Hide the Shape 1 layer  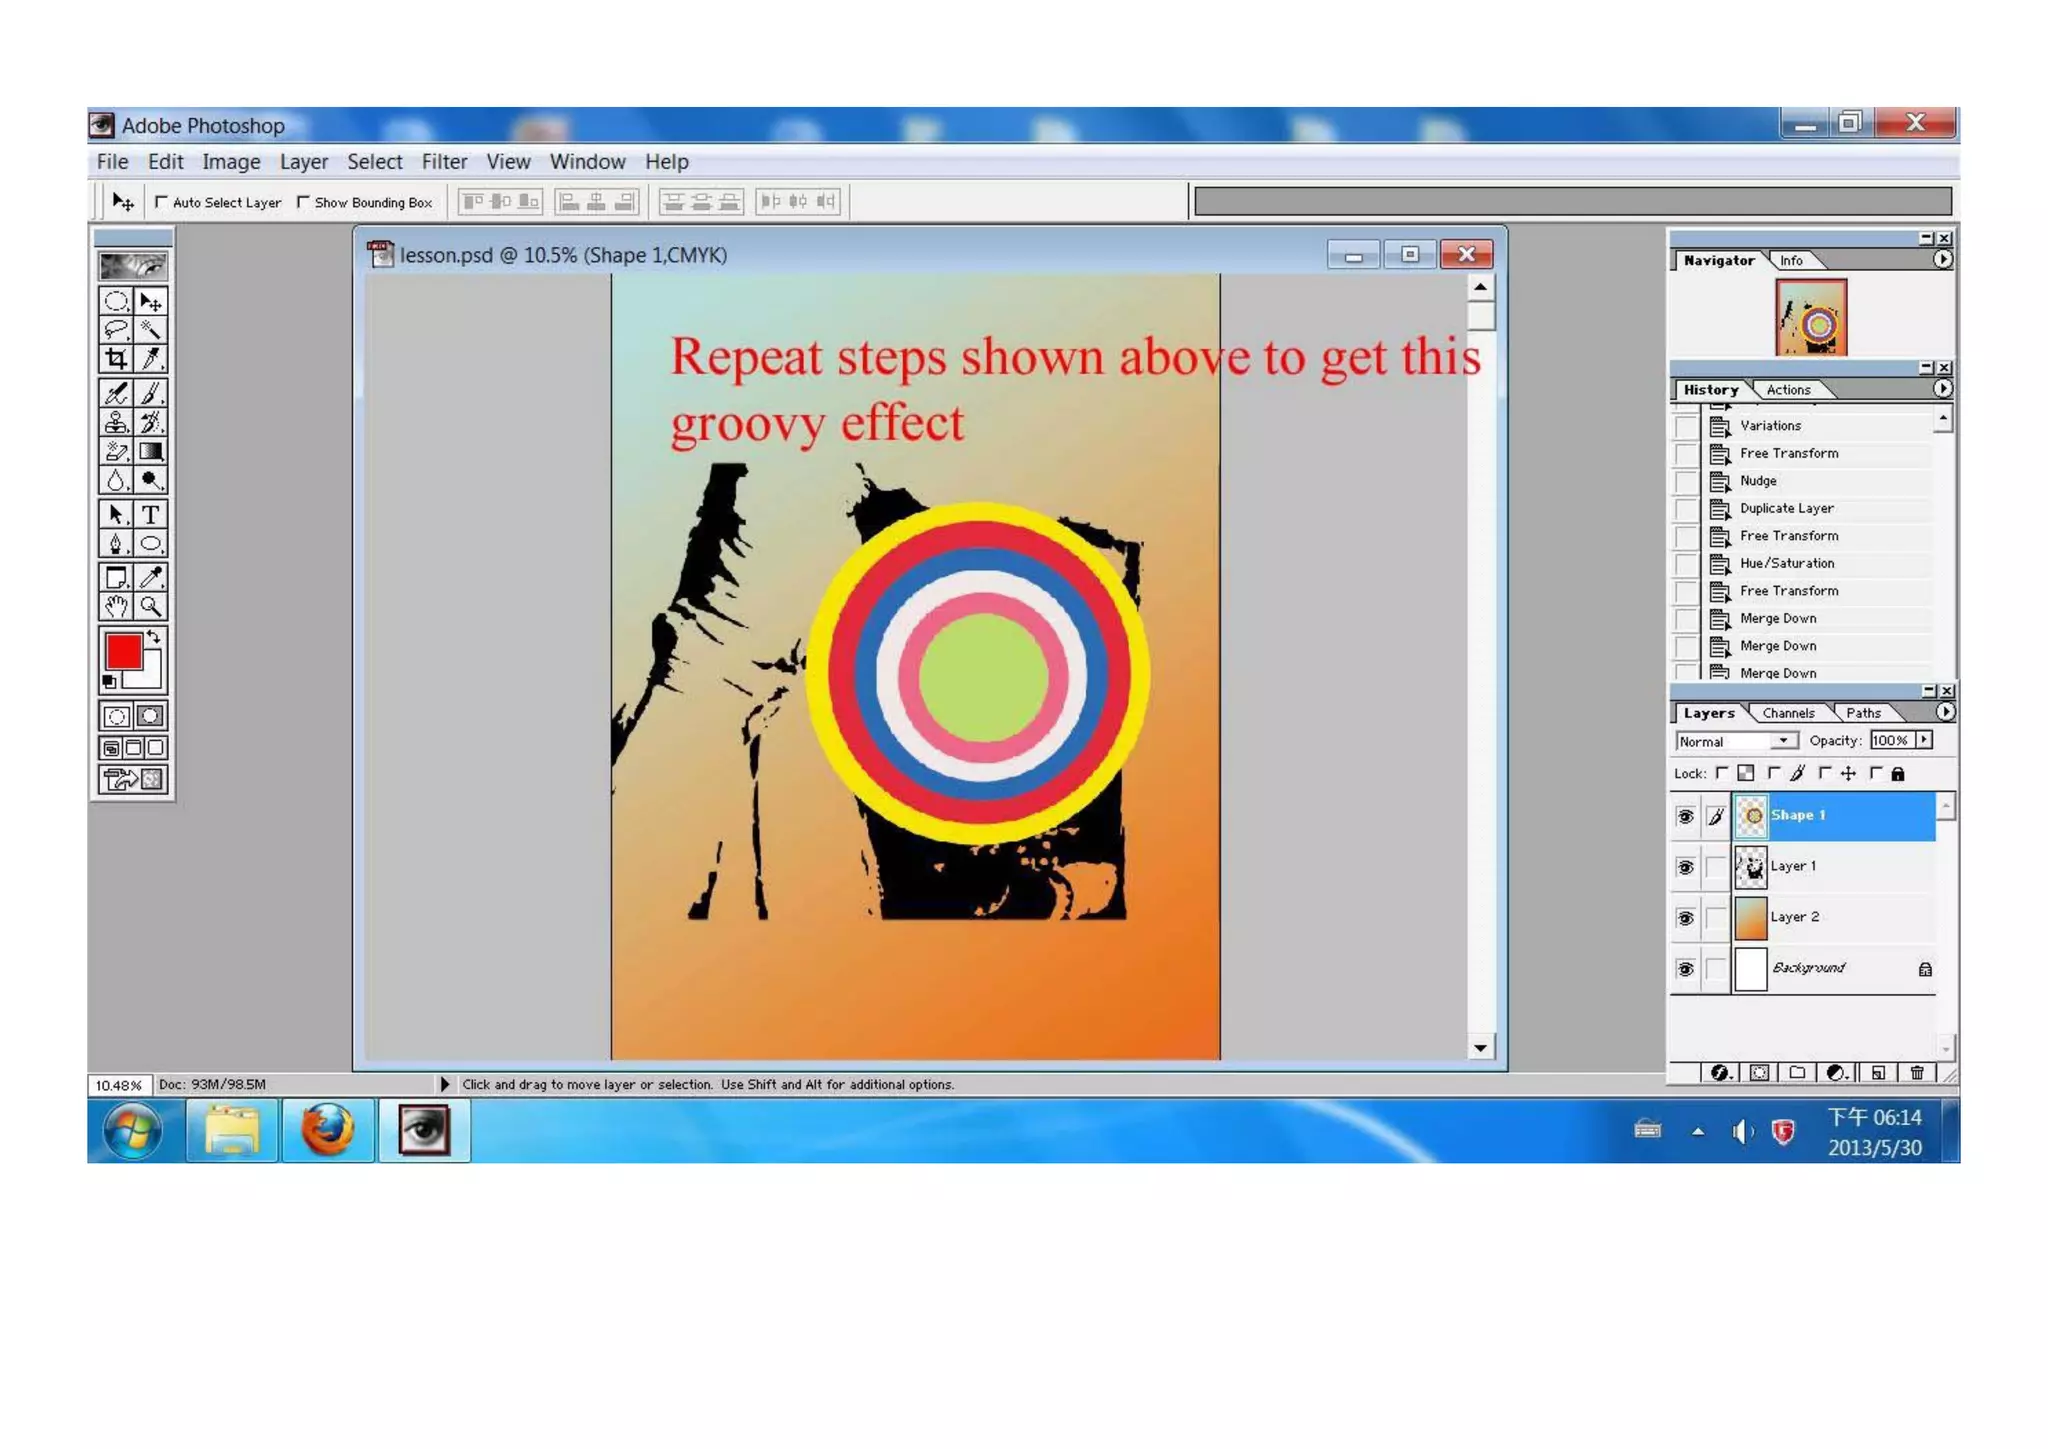tap(1685, 816)
